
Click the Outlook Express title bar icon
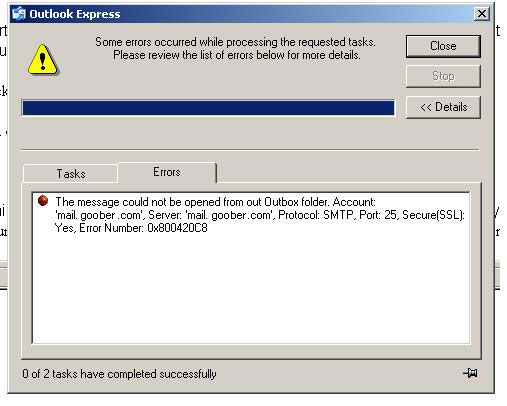click(x=19, y=14)
